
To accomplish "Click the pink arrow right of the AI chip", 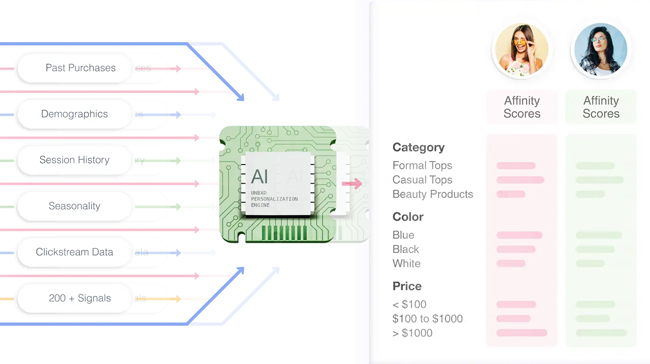I will click(x=352, y=184).
